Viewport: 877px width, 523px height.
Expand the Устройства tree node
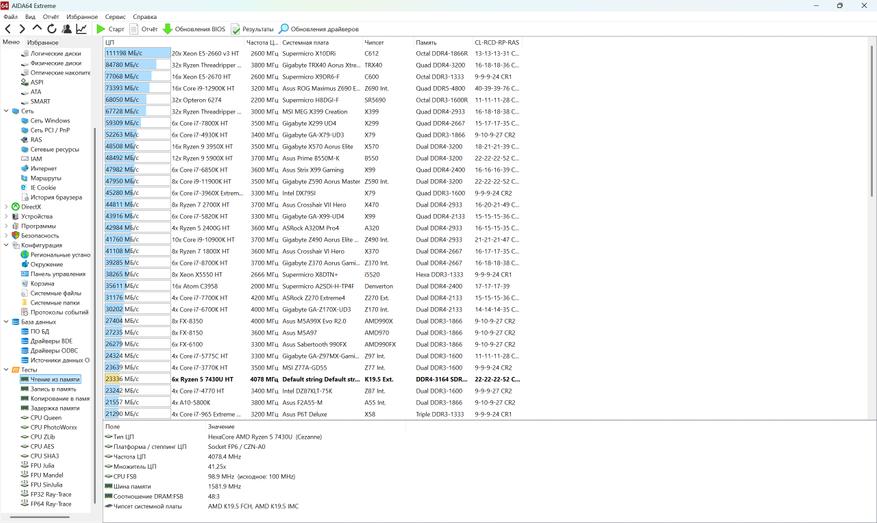(x=6, y=216)
